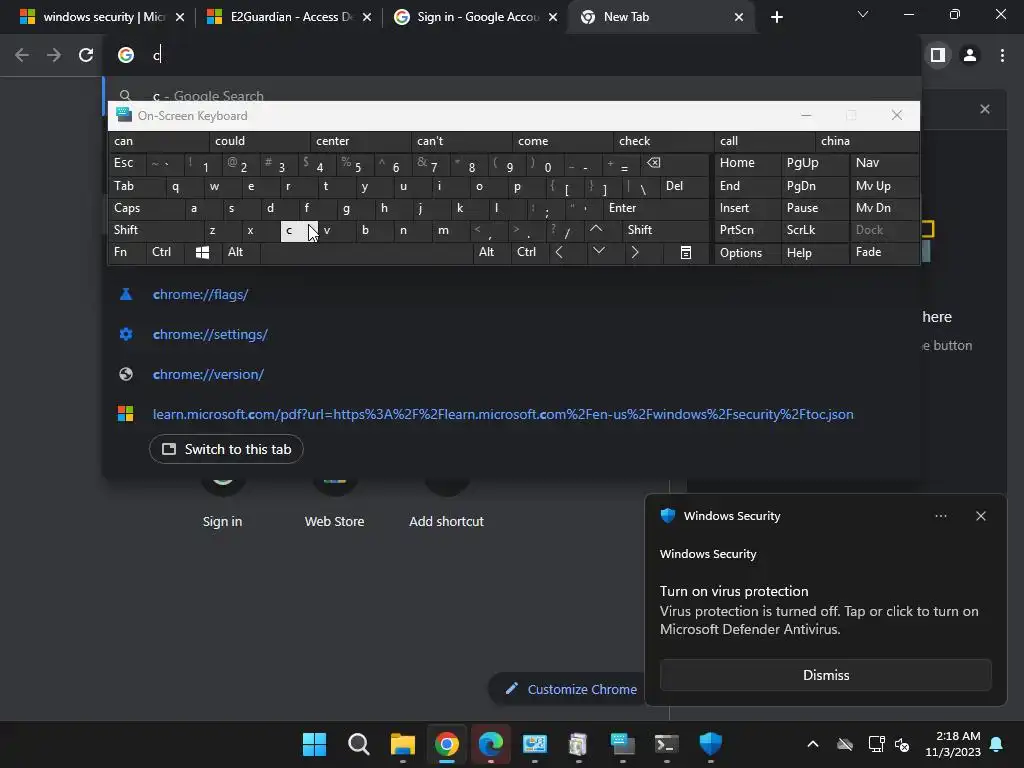
Task: Tap the Nav key on the keyboard
Action: point(884,163)
